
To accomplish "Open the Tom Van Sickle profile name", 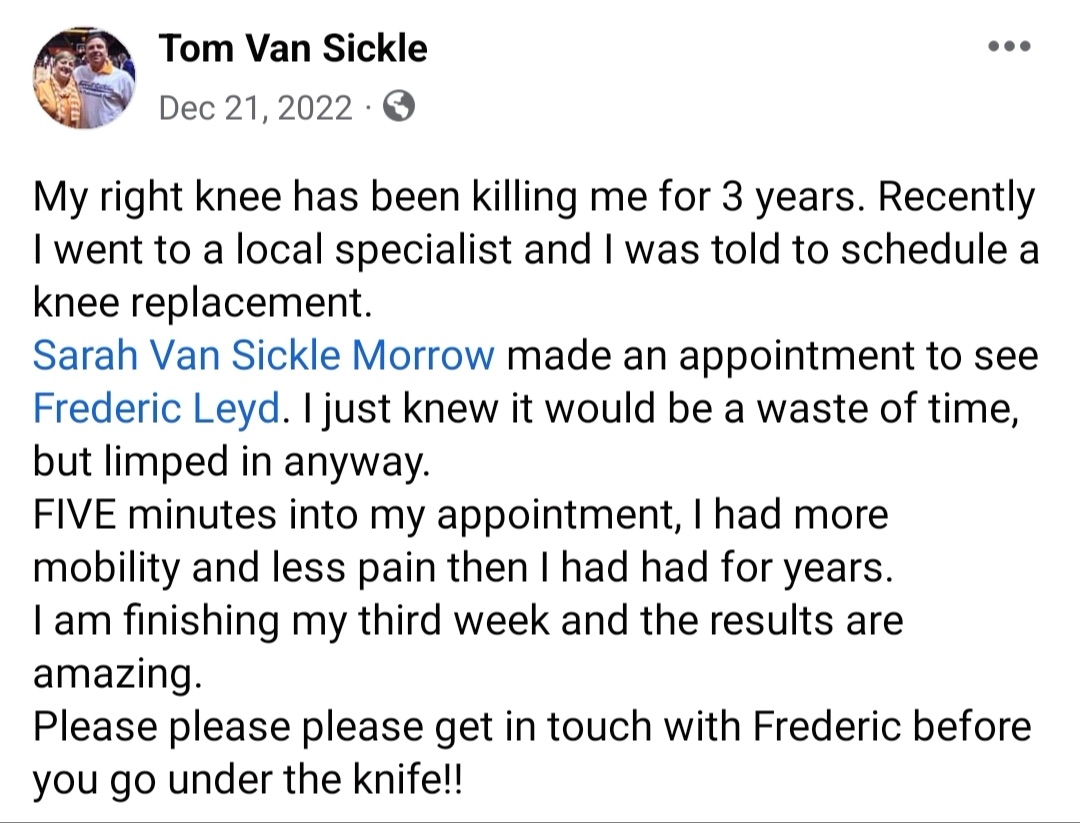I will pos(293,48).
